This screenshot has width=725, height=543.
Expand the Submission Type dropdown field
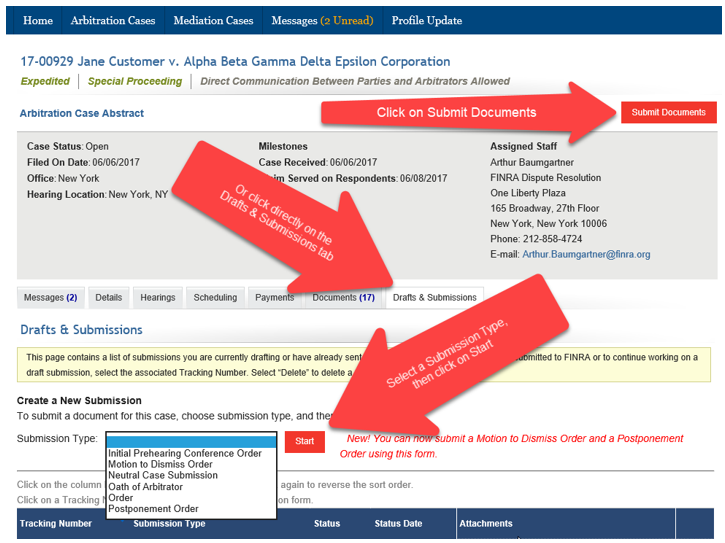pyautogui.click(x=190, y=440)
